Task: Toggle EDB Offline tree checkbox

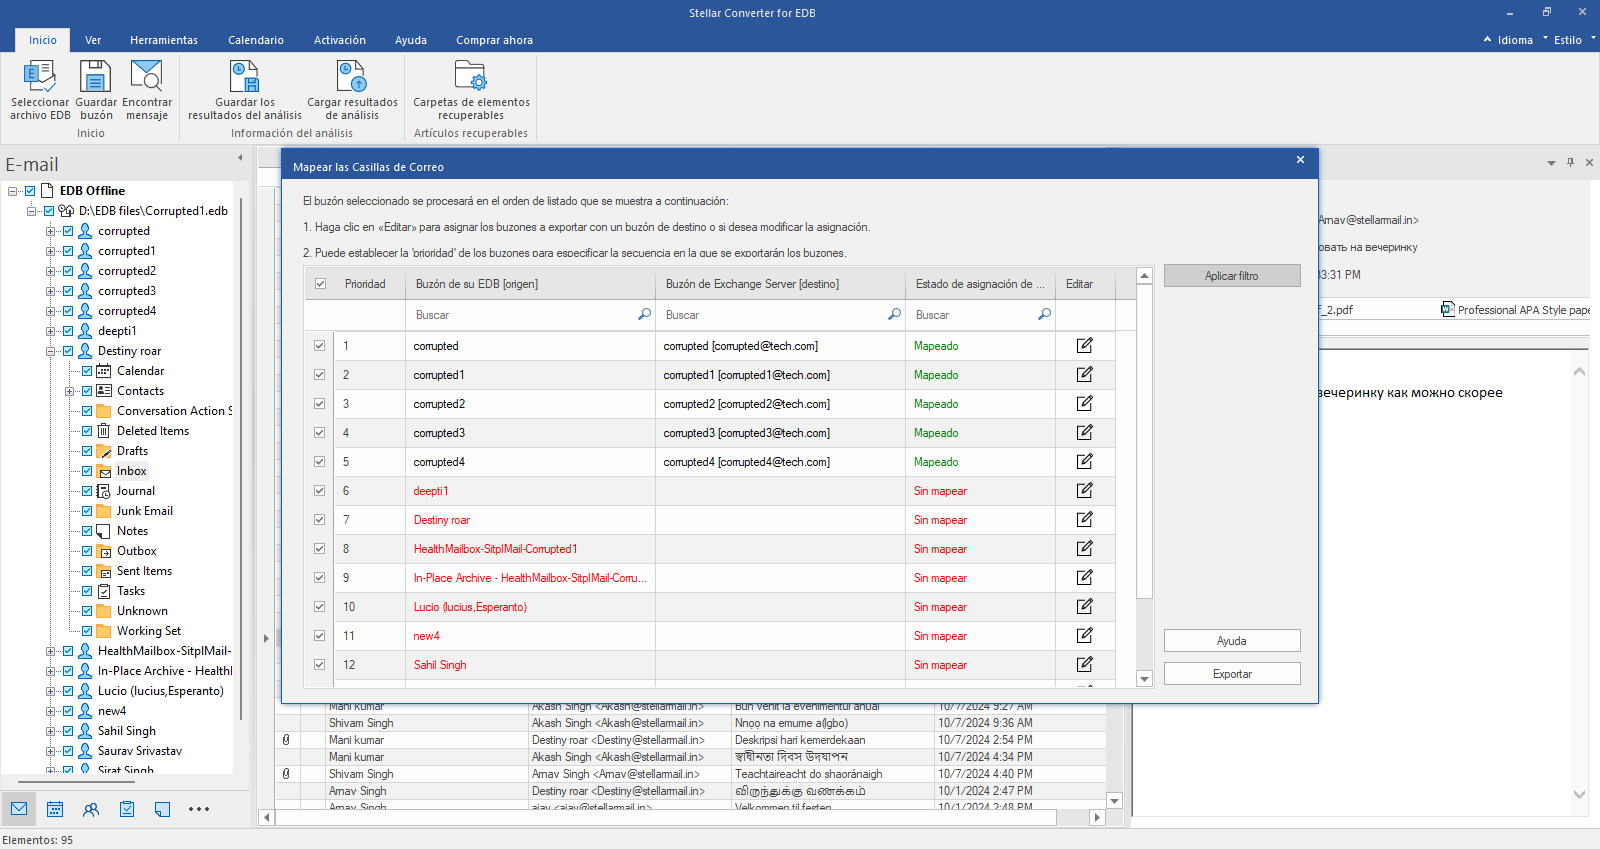Action: (x=30, y=191)
